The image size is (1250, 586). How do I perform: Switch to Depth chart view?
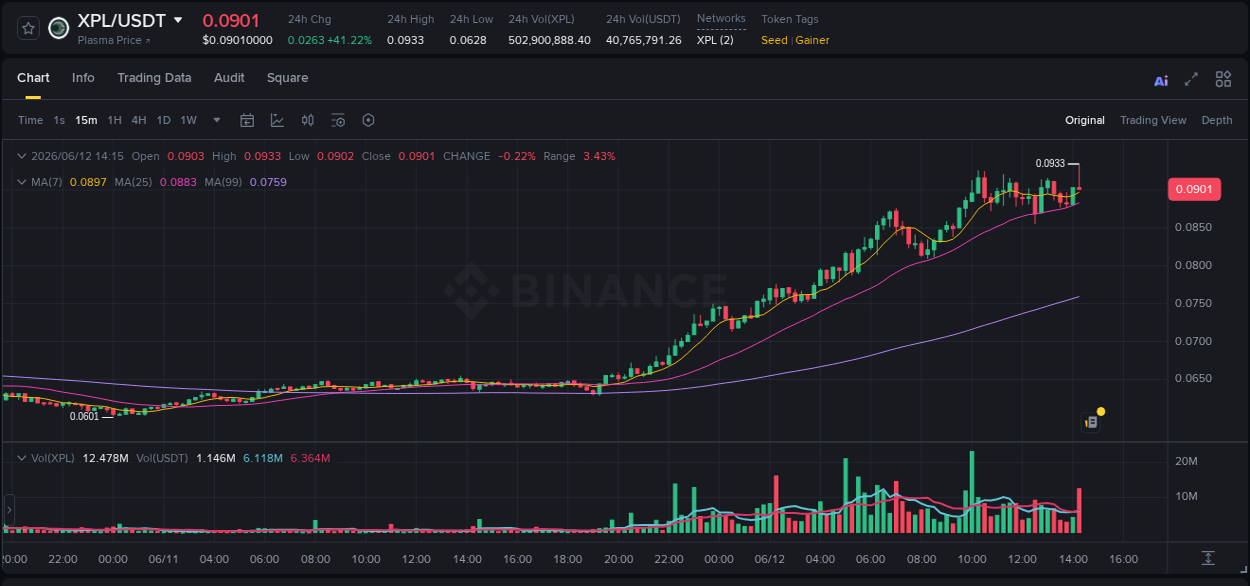click(x=1217, y=120)
